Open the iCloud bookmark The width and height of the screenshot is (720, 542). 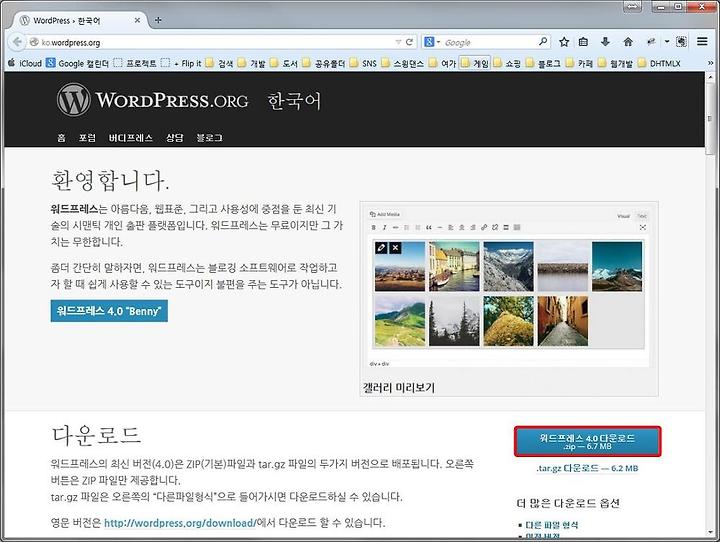(x=25, y=63)
